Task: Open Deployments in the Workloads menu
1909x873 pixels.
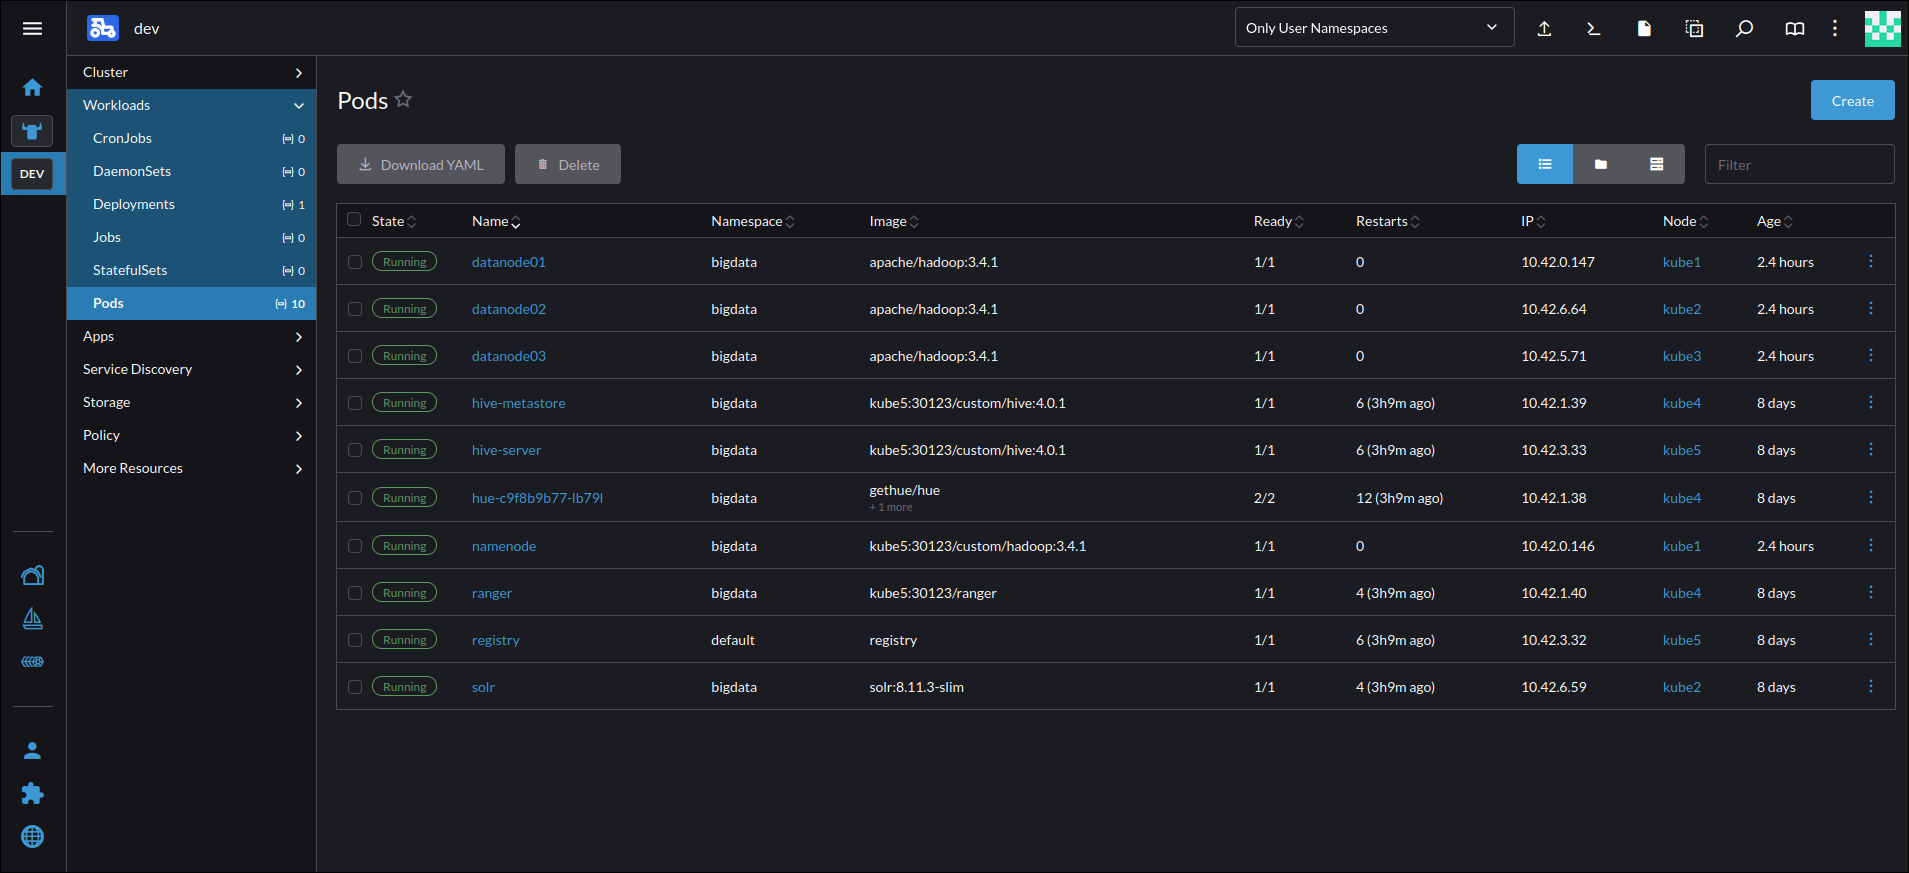Action: click(191, 204)
